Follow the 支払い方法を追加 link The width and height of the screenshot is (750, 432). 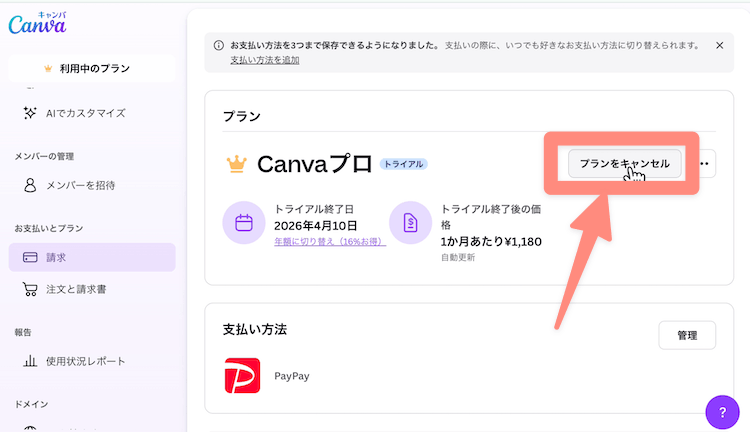tap(265, 60)
